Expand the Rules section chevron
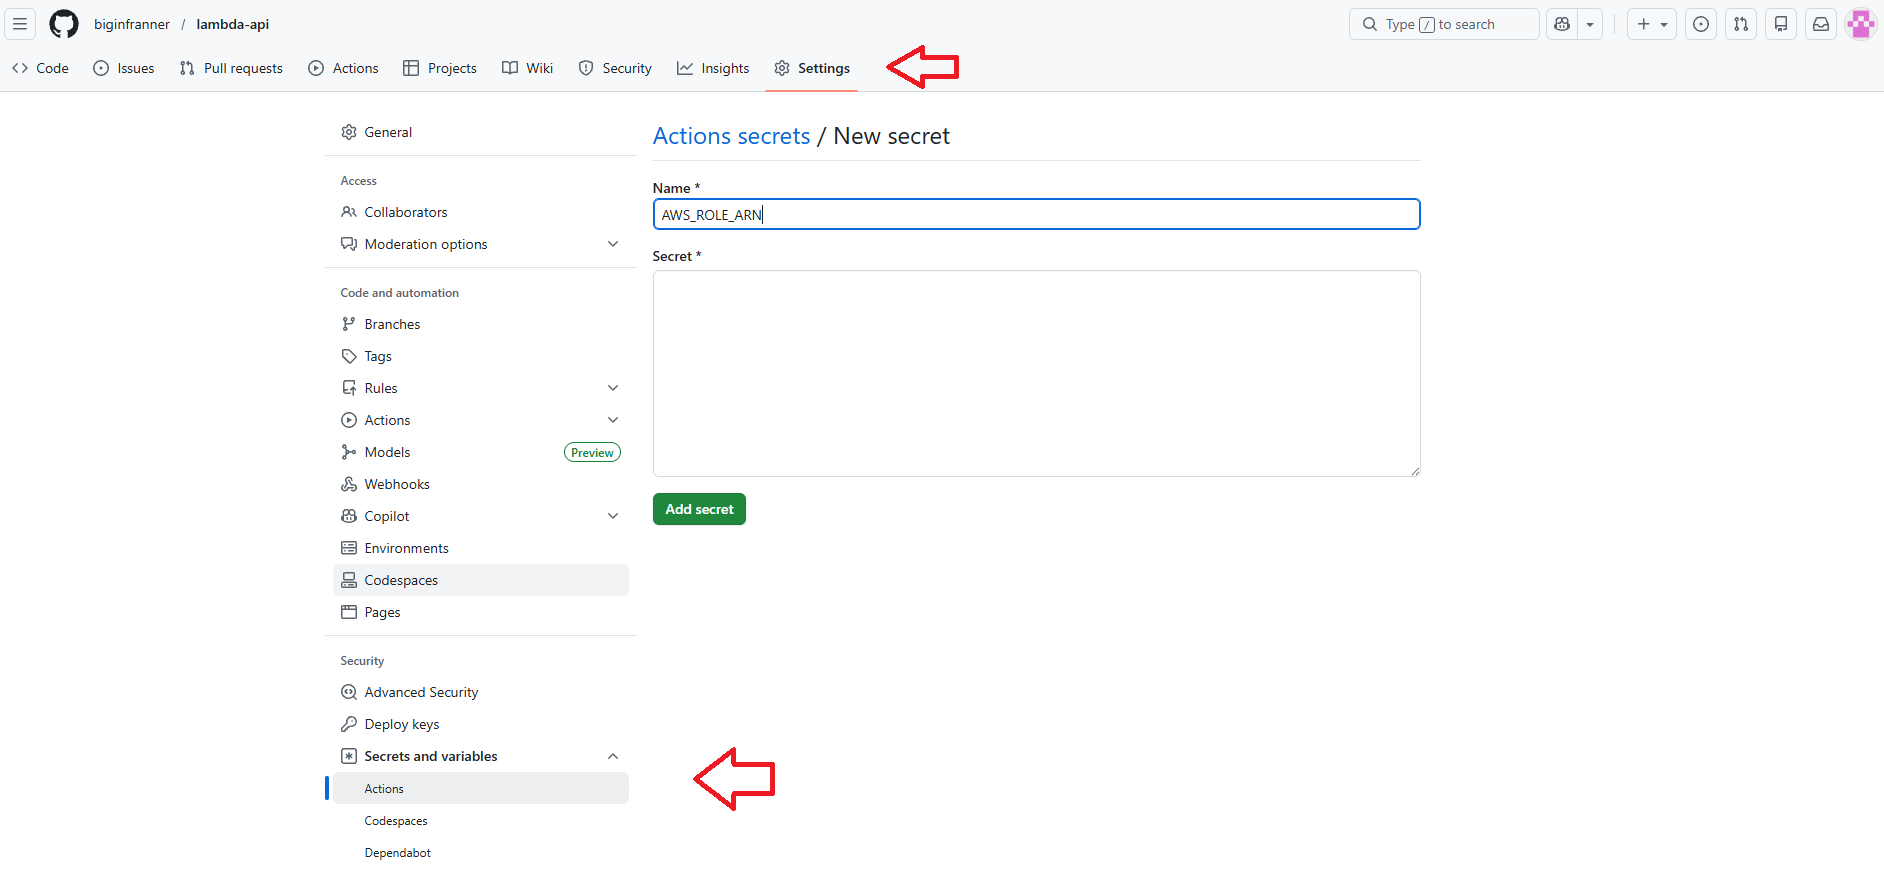The image size is (1884, 872). click(x=613, y=388)
